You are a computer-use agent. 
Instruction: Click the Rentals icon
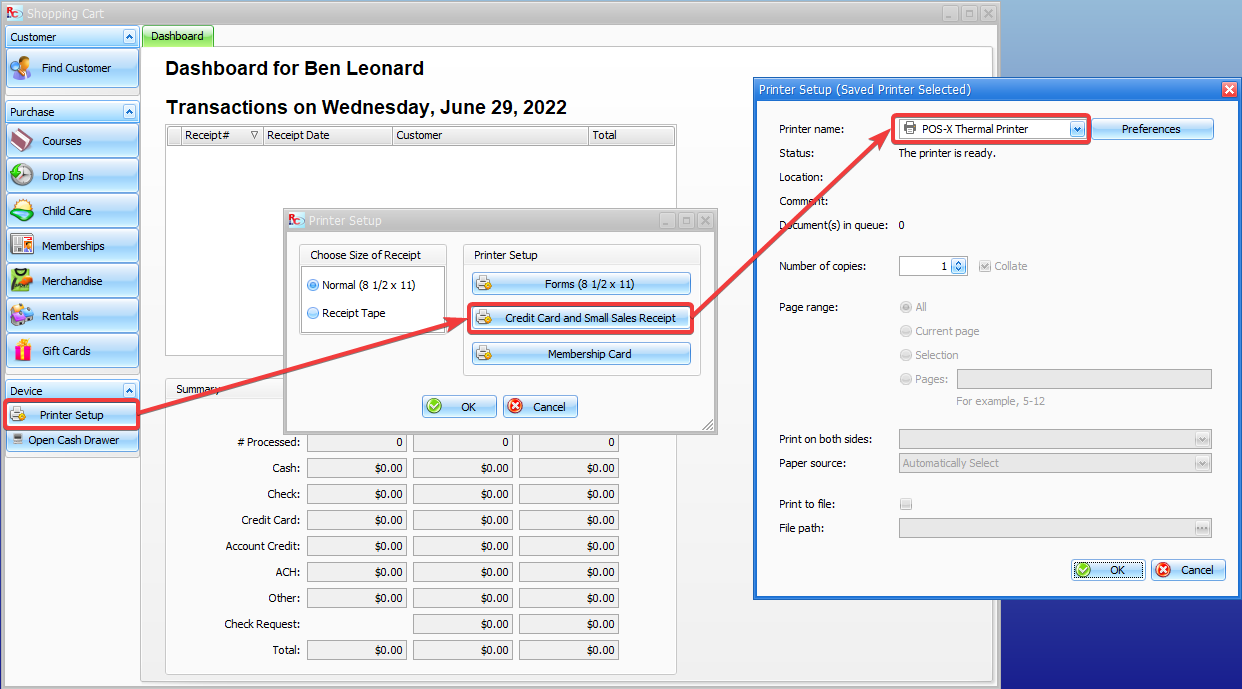tap(22, 316)
